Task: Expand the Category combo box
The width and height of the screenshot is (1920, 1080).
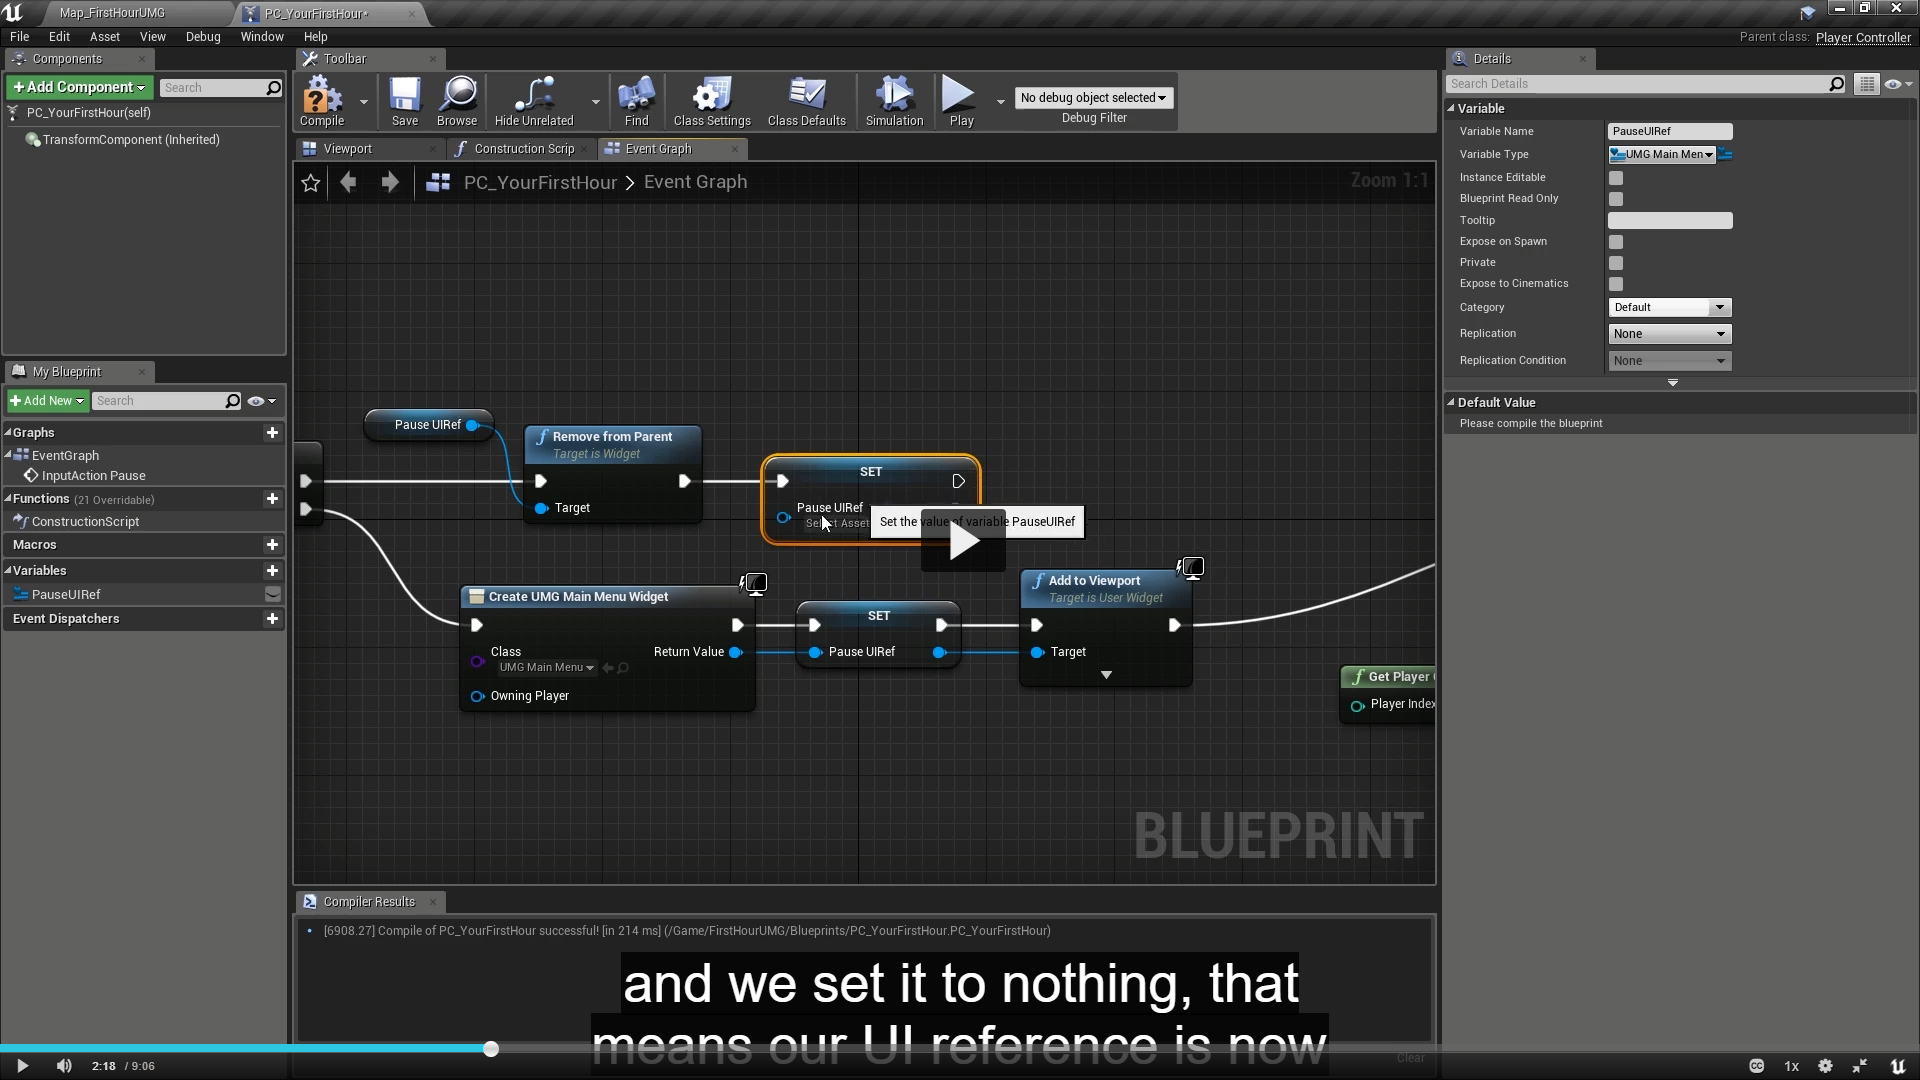Action: pyautogui.click(x=1669, y=308)
